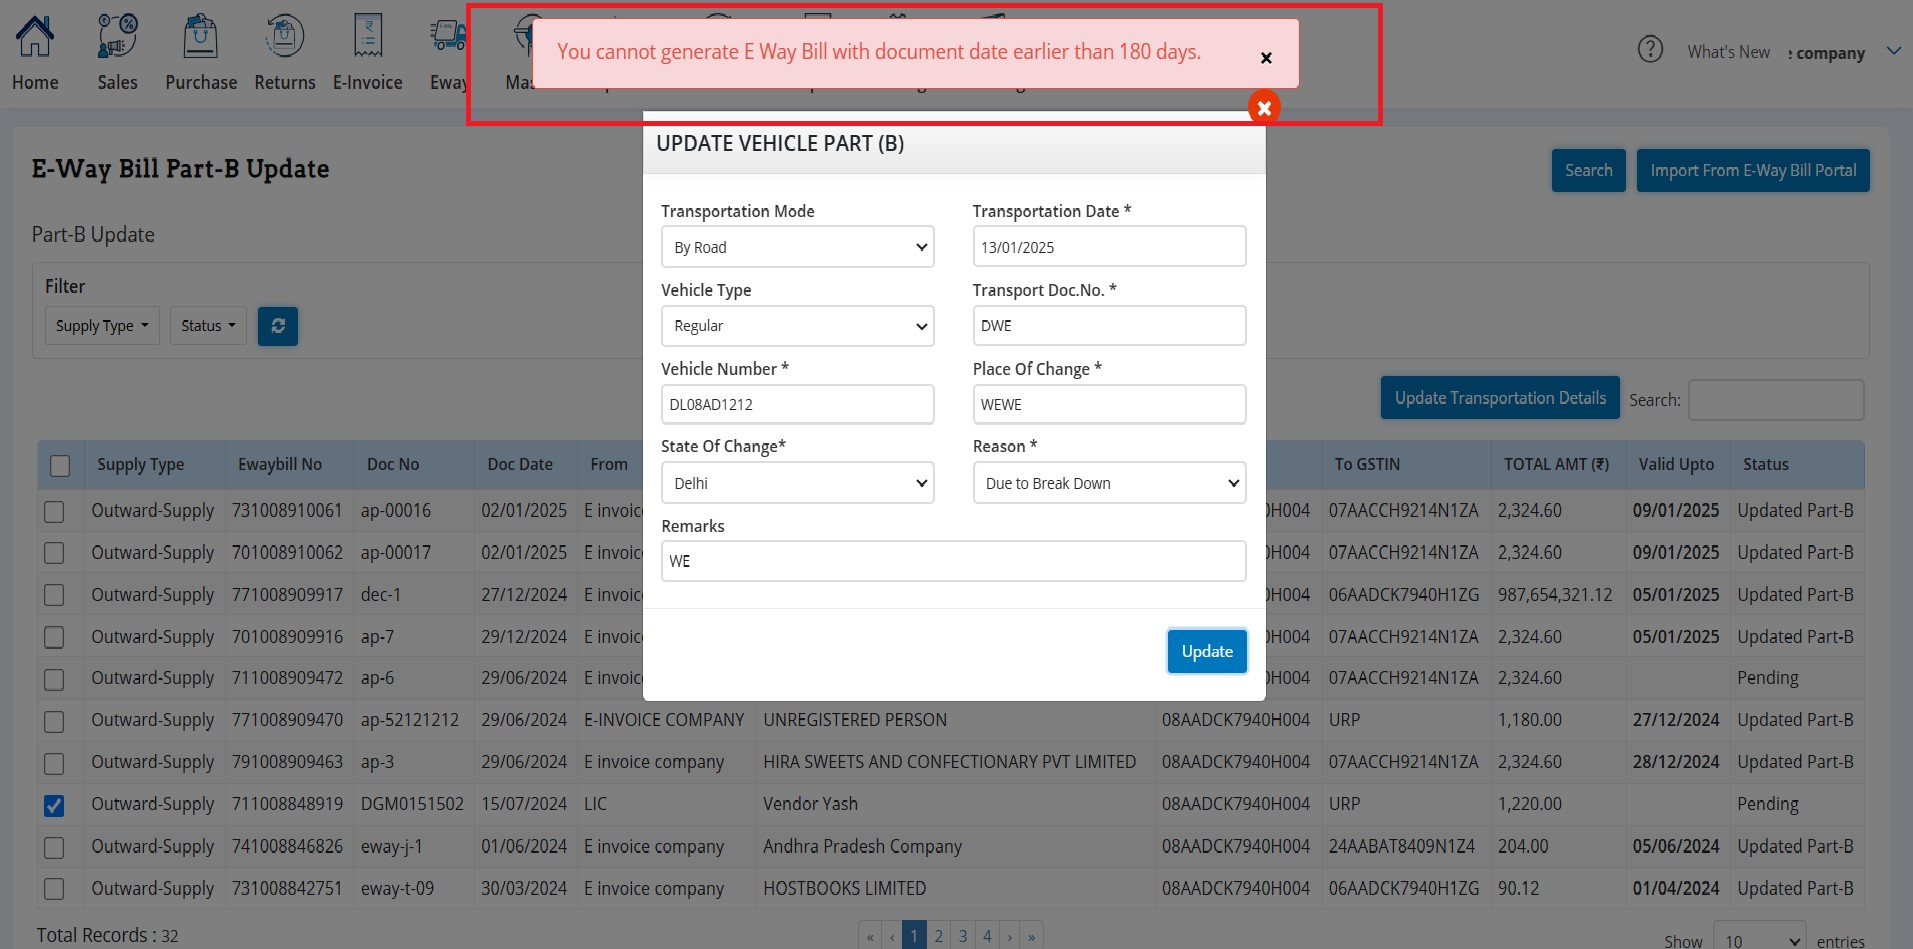Click the Update button in dialog
The image size is (1913, 949).
(1207, 651)
